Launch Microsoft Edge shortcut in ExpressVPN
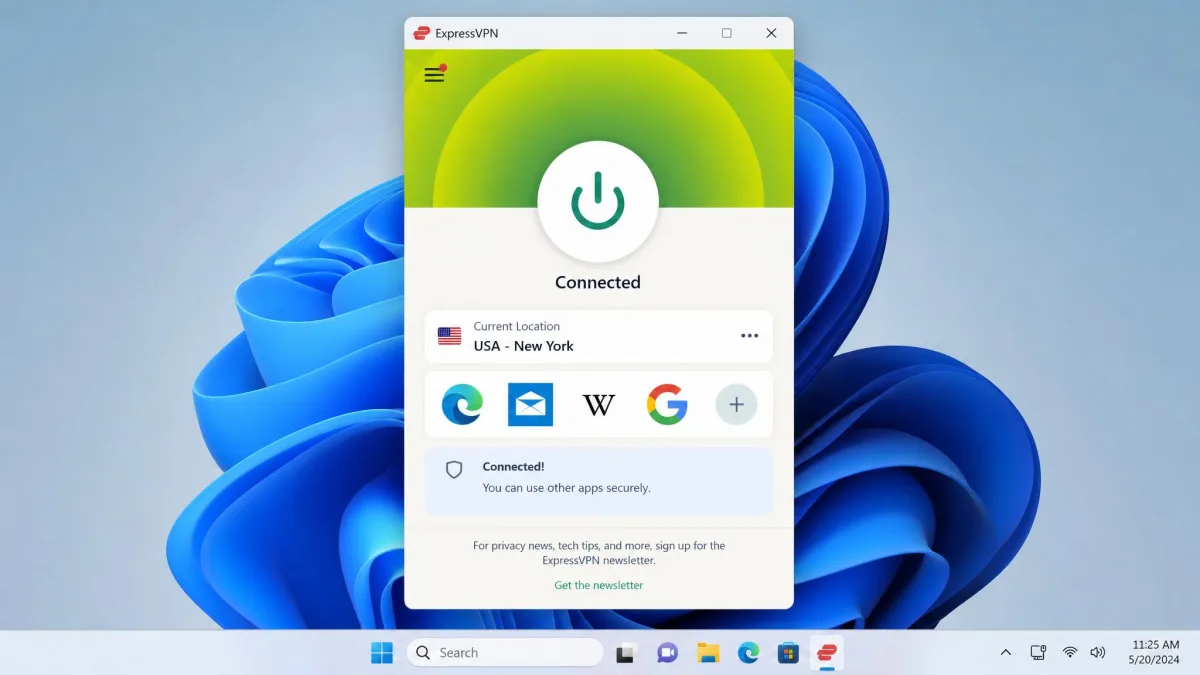This screenshot has width=1200, height=675. pos(462,405)
